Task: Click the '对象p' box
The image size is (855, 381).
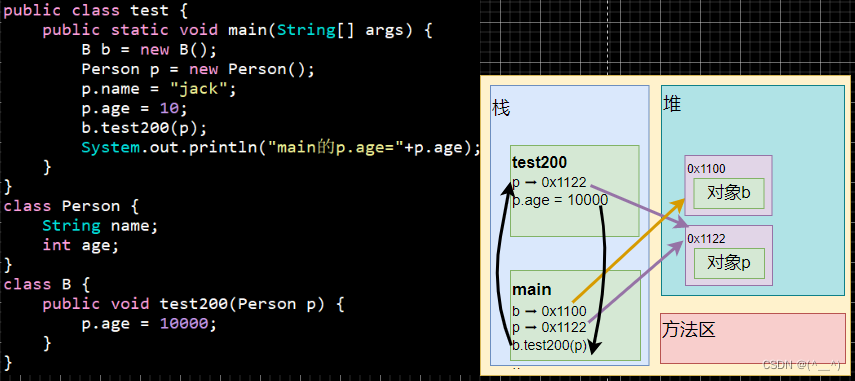Action: [x=729, y=263]
